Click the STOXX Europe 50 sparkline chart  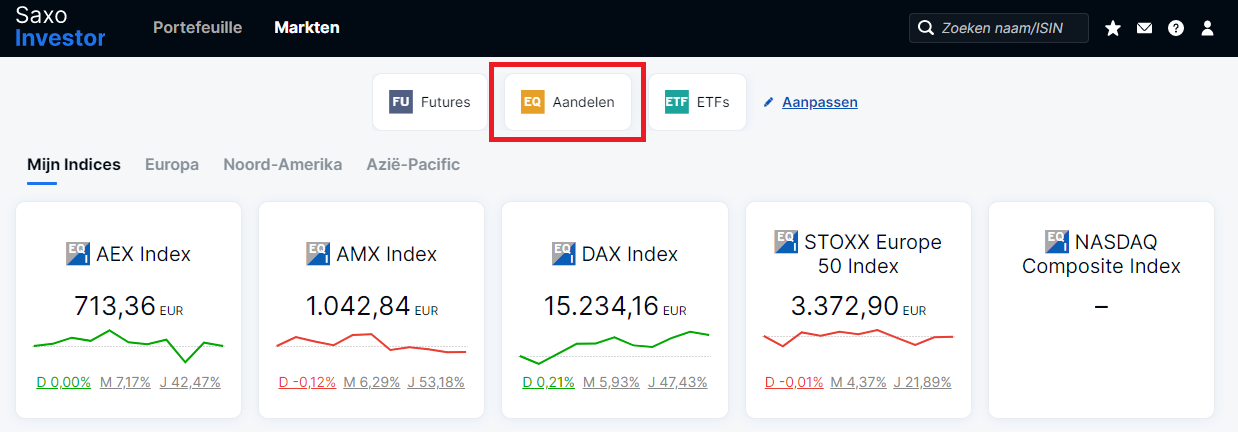pos(858,337)
